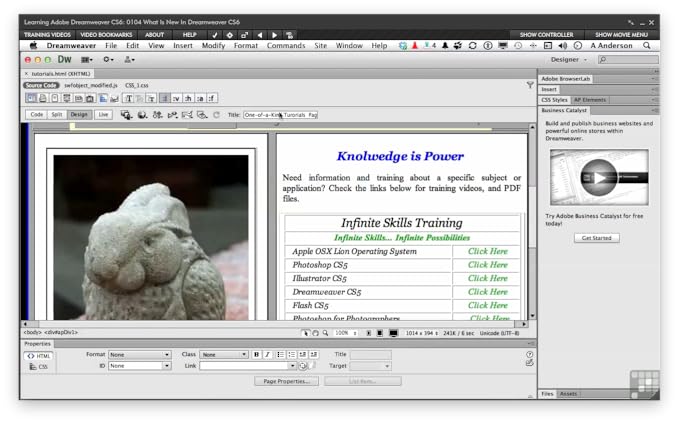Switch to the CSS Styles panel tab

click(x=554, y=100)
